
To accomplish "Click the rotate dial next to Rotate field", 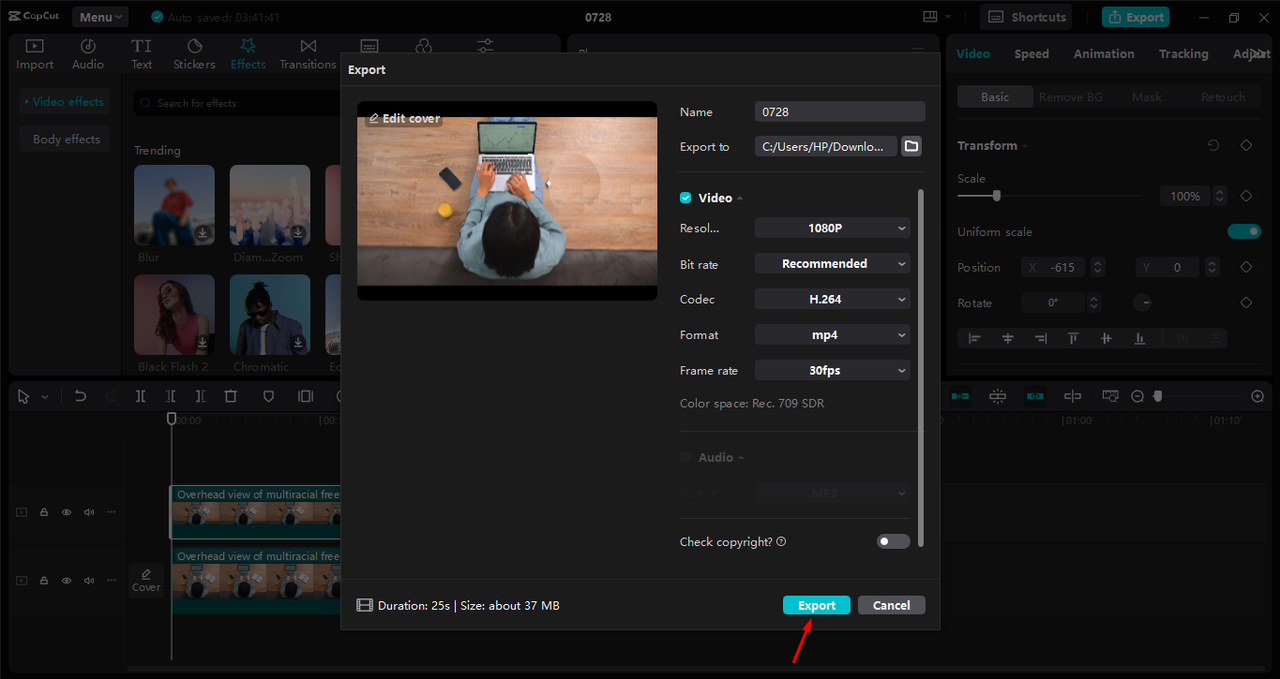I will pyautogui.click(x=1142, y=303).
